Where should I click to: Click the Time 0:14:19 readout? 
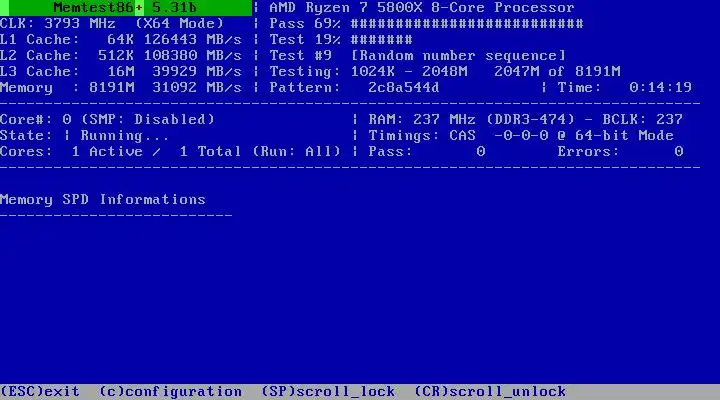point(624,87)
